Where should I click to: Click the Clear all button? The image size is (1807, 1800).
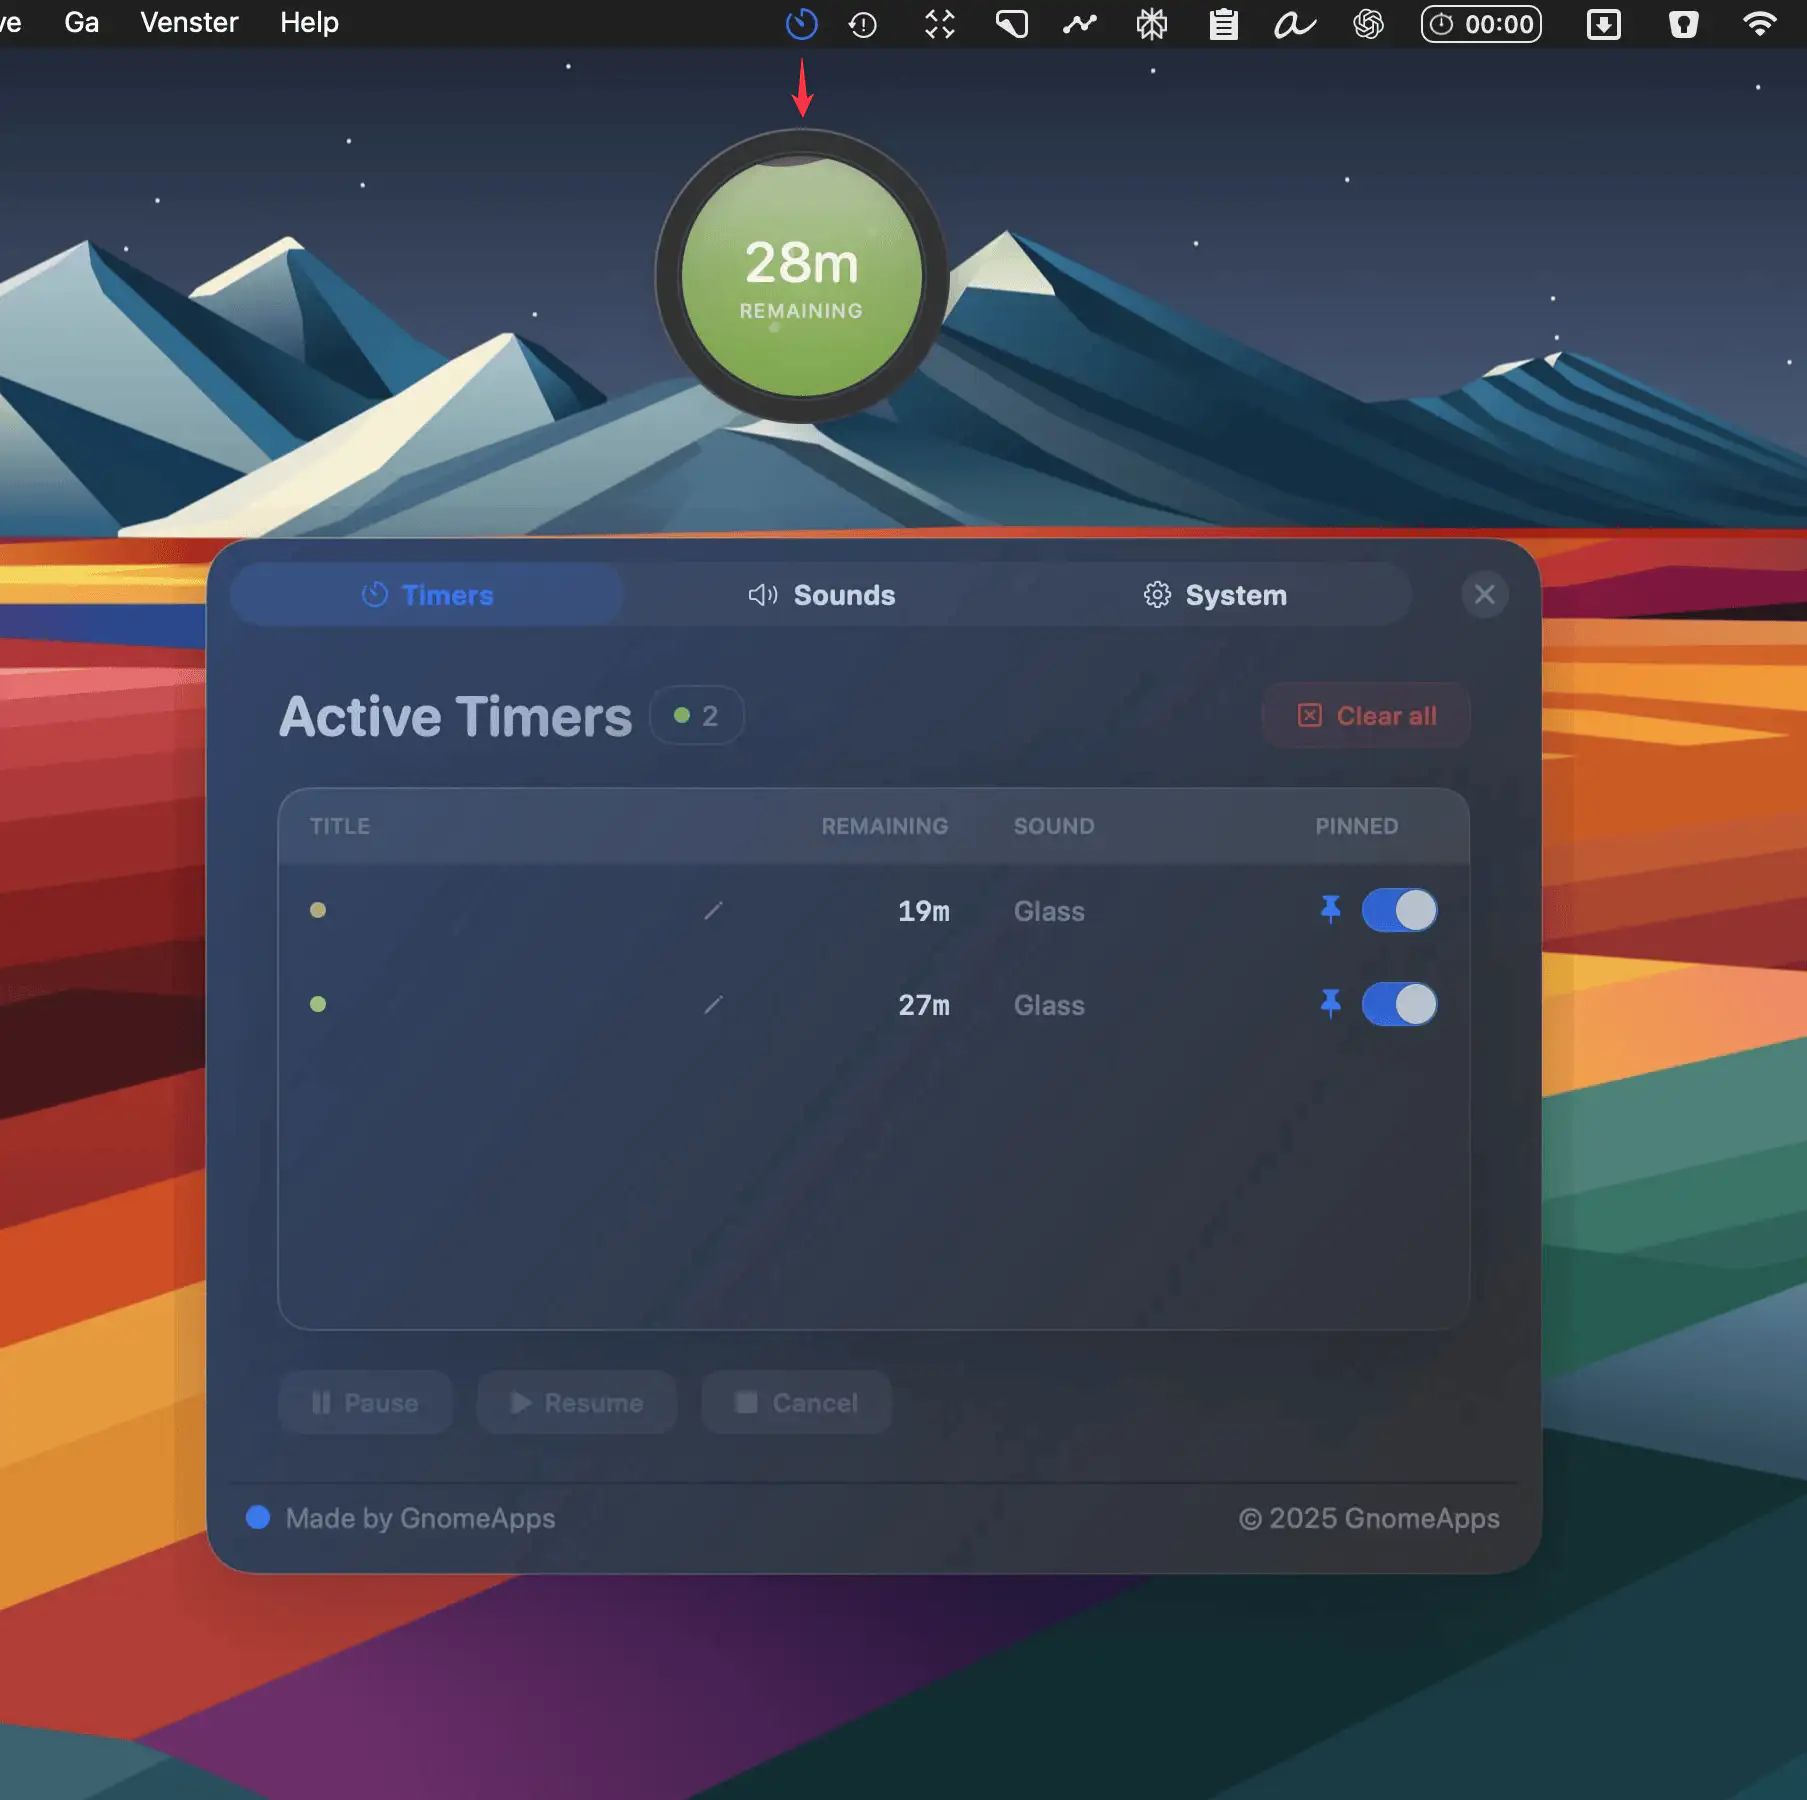pyautogui.click(x=1366, y=716)
